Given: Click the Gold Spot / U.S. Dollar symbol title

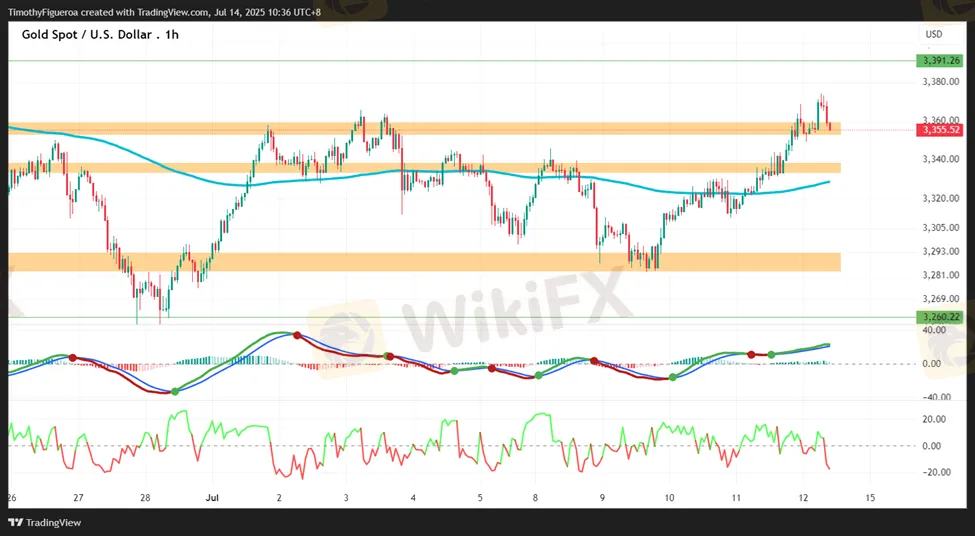Looking at the screenshot, I should point(88,34).
